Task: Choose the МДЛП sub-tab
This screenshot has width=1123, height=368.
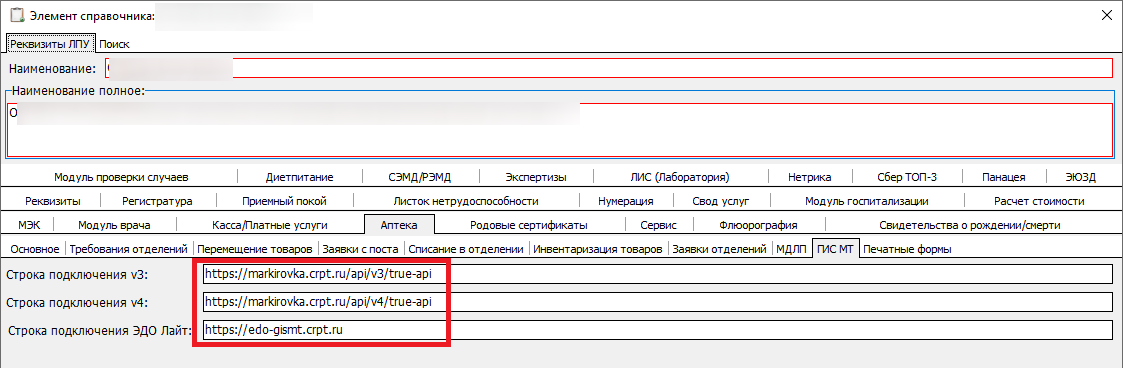Action: point(791,249)
